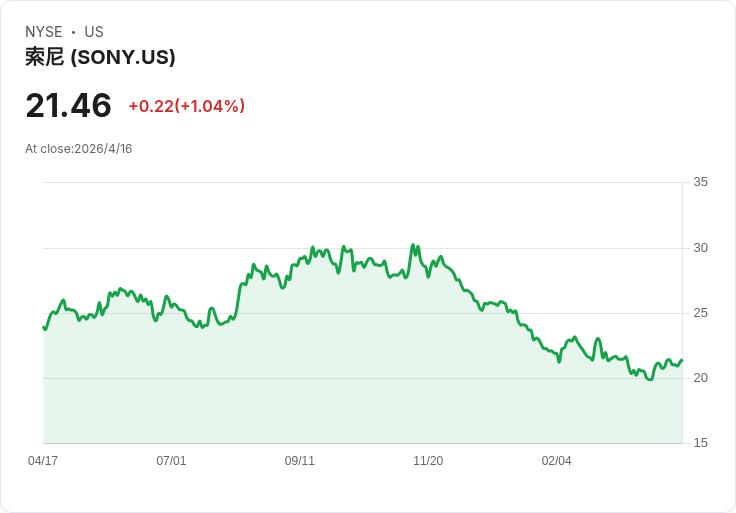Viewport: 736px width, 513px height.
Task: Click the 21.46 closing price
Action: coord(68,106)
